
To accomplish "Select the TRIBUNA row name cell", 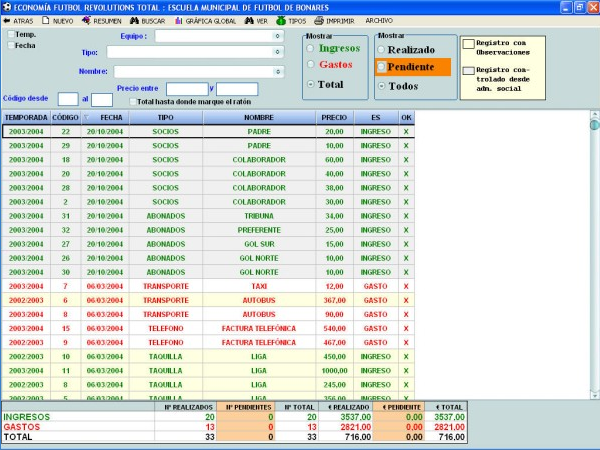I will coord(259,216).
